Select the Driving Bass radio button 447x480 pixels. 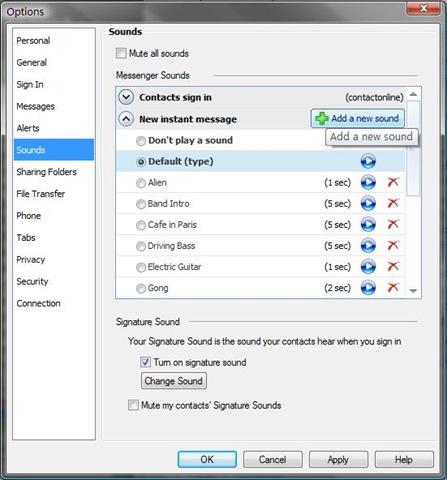point(141,246)
